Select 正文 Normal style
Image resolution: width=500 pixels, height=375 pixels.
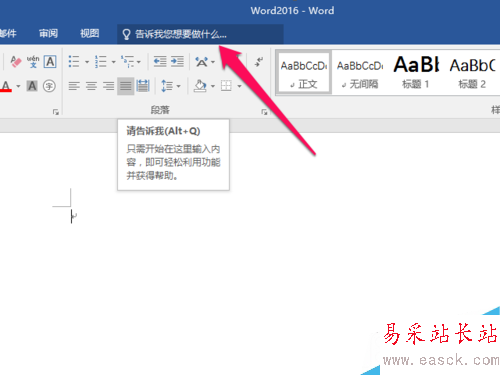[304, 73]
